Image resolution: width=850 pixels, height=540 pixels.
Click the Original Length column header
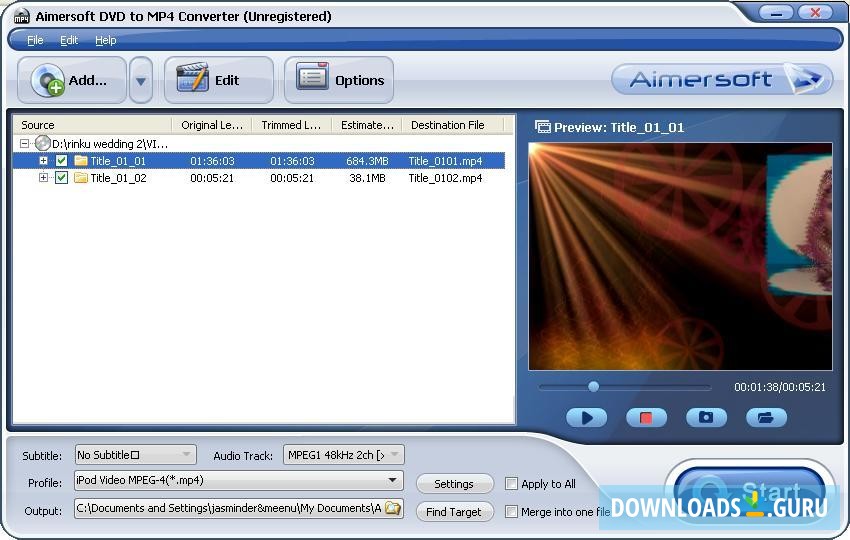pos(211,125)
